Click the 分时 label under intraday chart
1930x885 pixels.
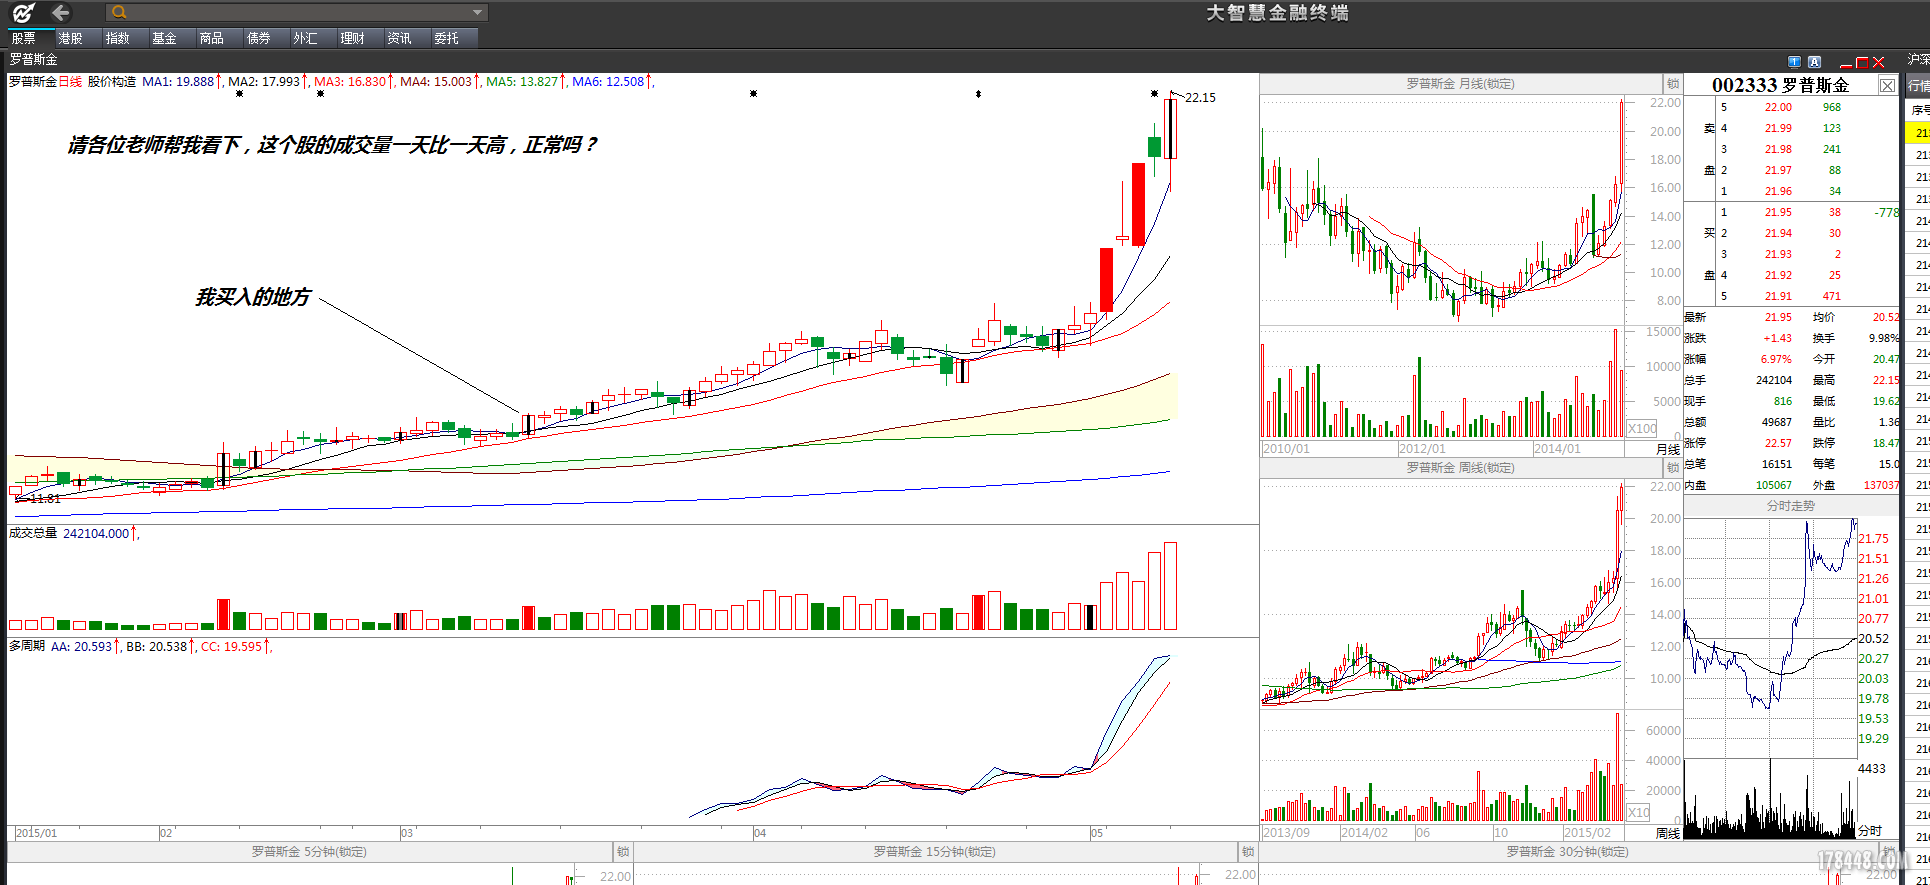(1870, 831)
